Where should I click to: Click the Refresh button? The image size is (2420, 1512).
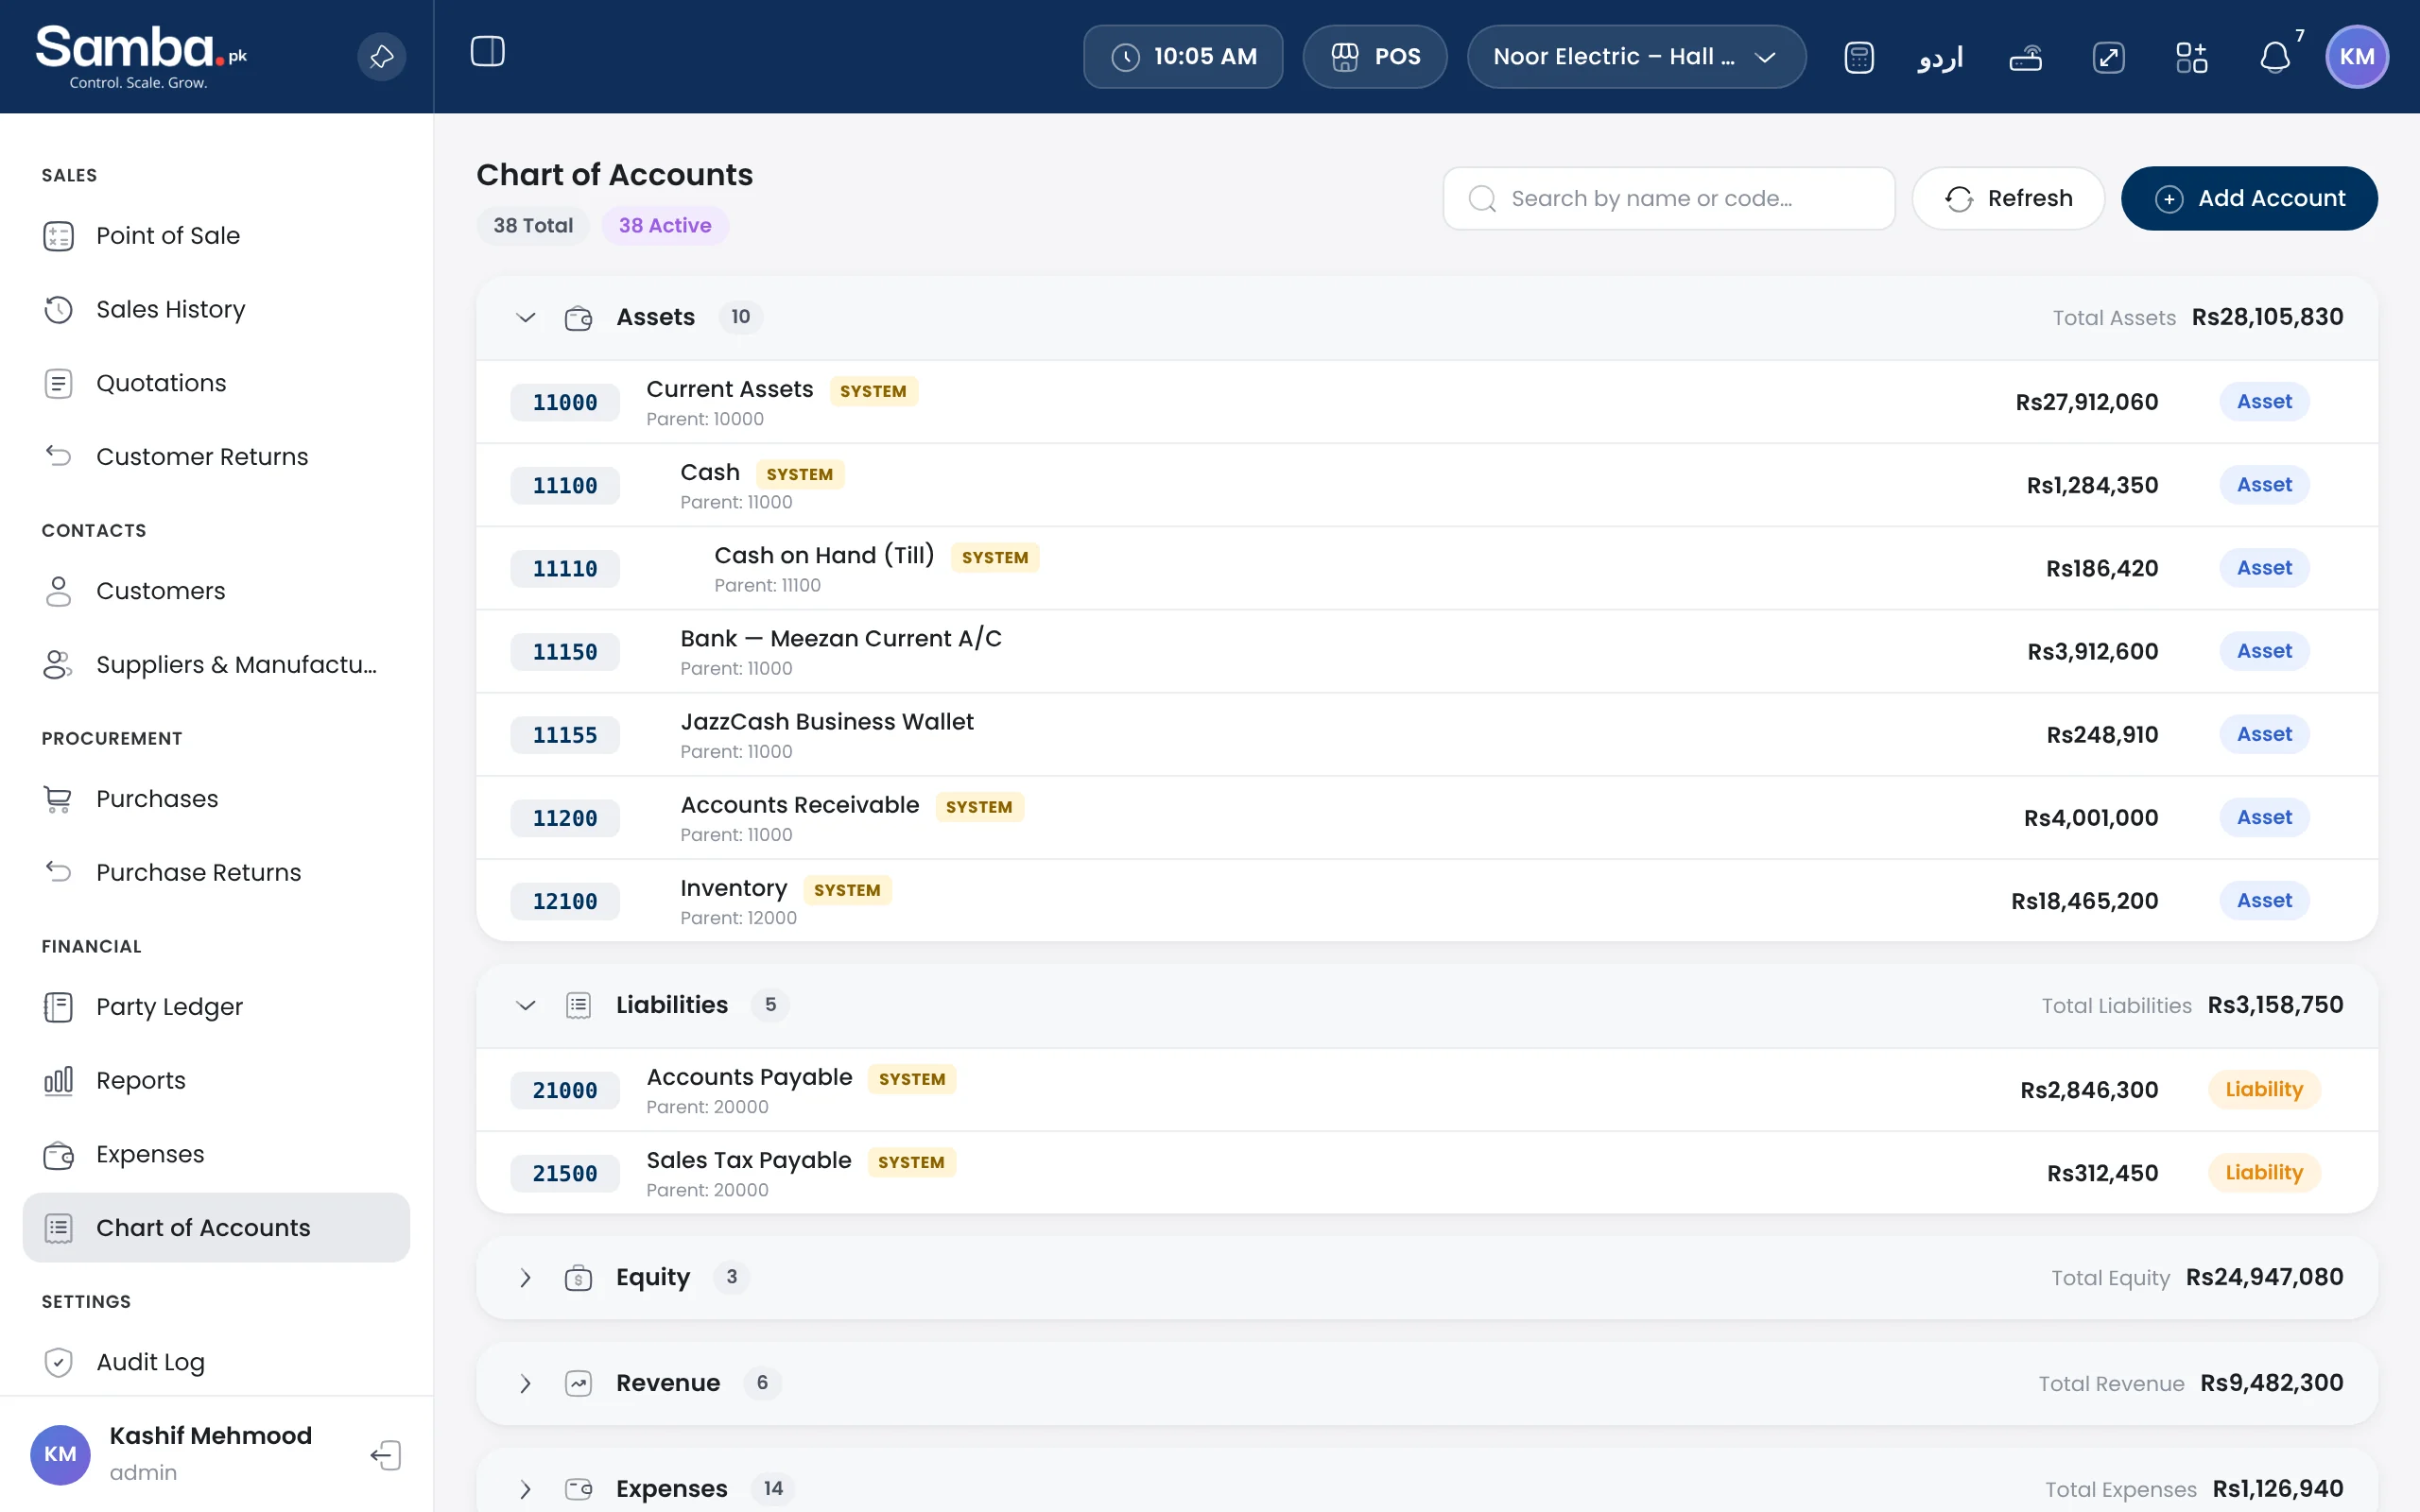coord(2008,199)
